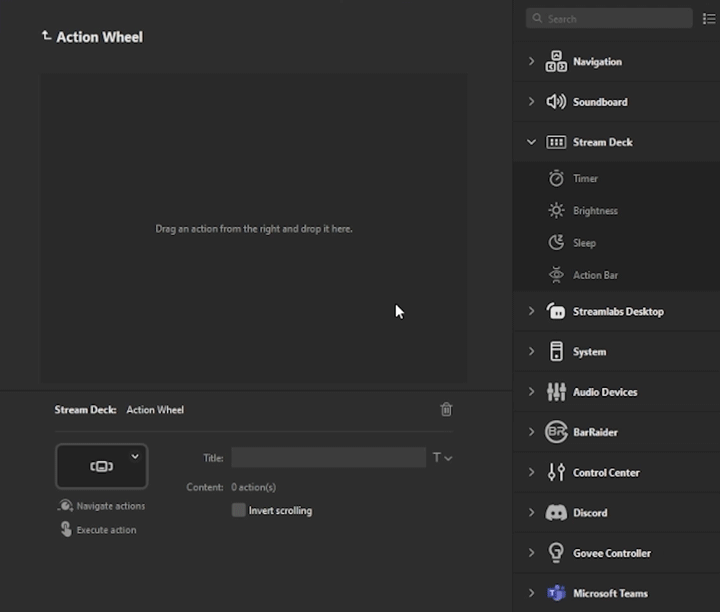Click the Action Wheel heading text

[99, 37]
